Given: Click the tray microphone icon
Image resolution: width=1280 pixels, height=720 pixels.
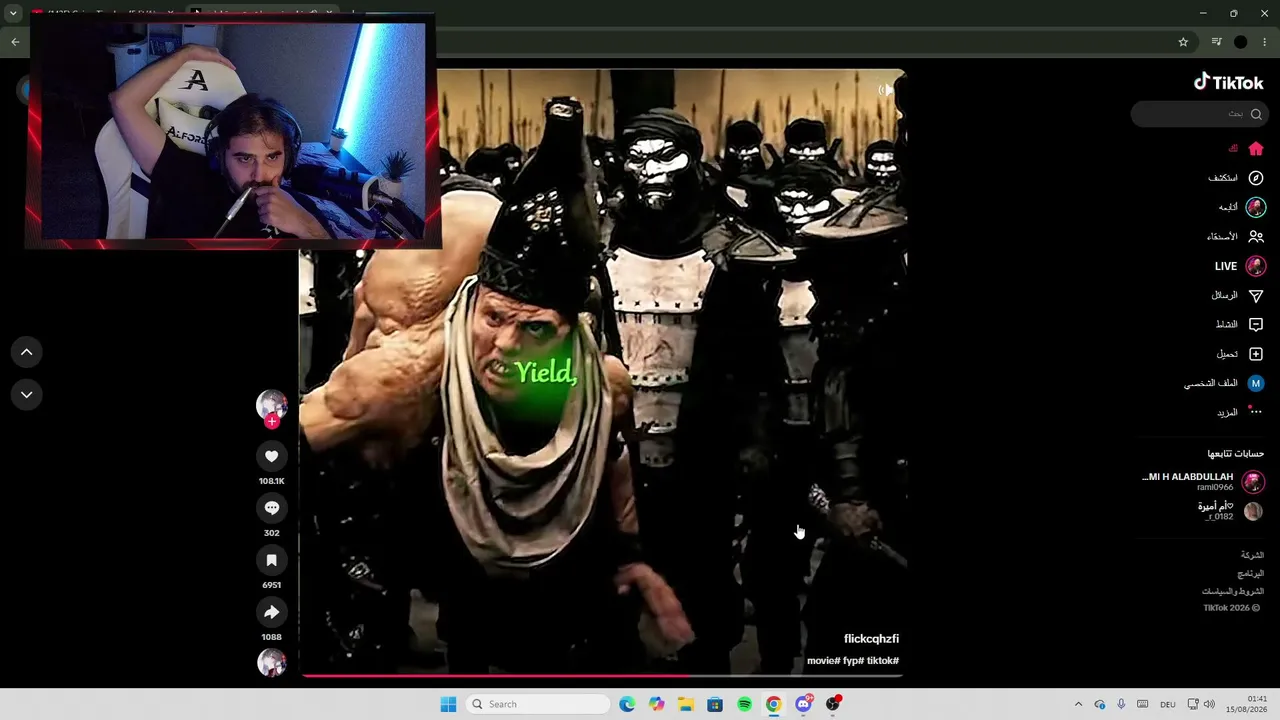Looking at the screenshot, I should [1121, 704].
